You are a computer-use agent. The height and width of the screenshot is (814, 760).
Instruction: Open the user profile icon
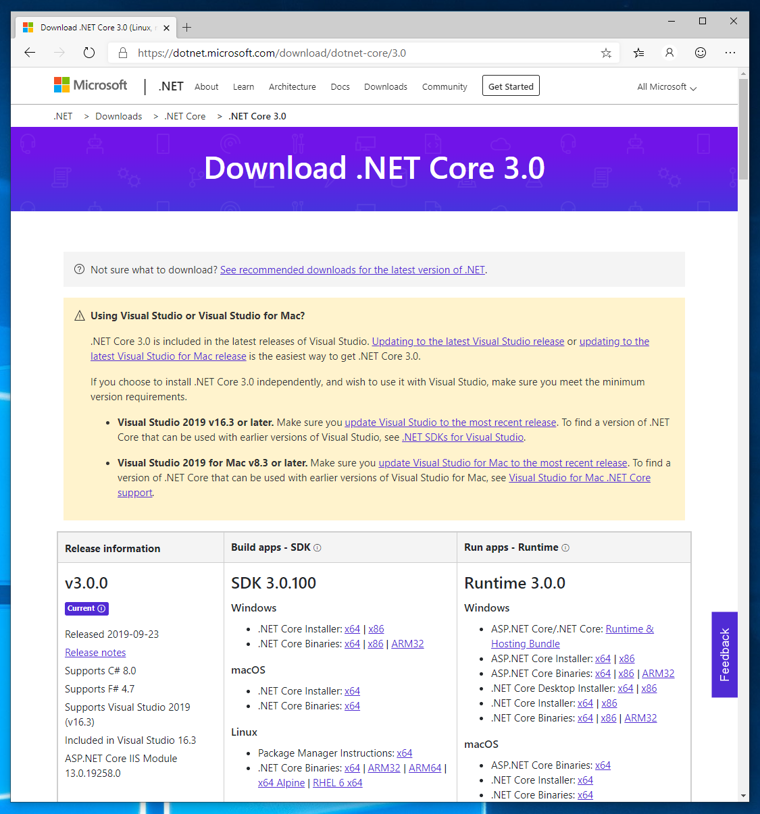coord(669,52)
